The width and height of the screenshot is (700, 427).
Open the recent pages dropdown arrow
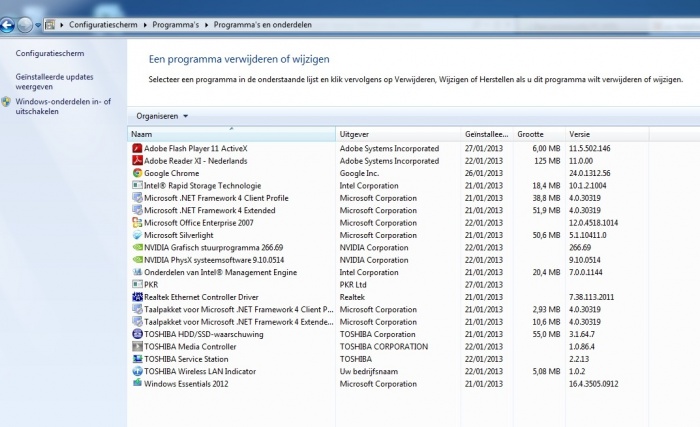38,25
